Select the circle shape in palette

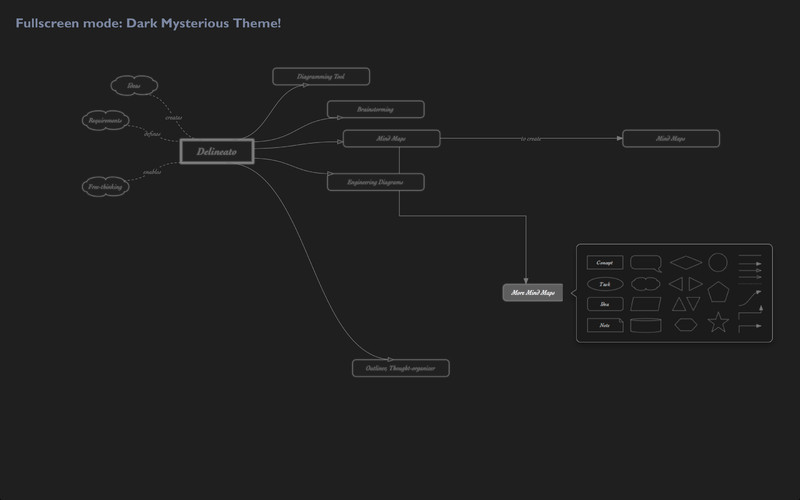tap(717, 262)
